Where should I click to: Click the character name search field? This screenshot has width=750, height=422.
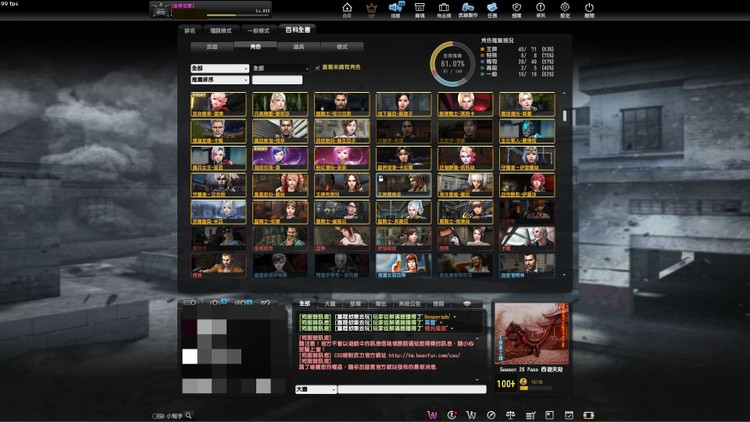coord(277,79)
